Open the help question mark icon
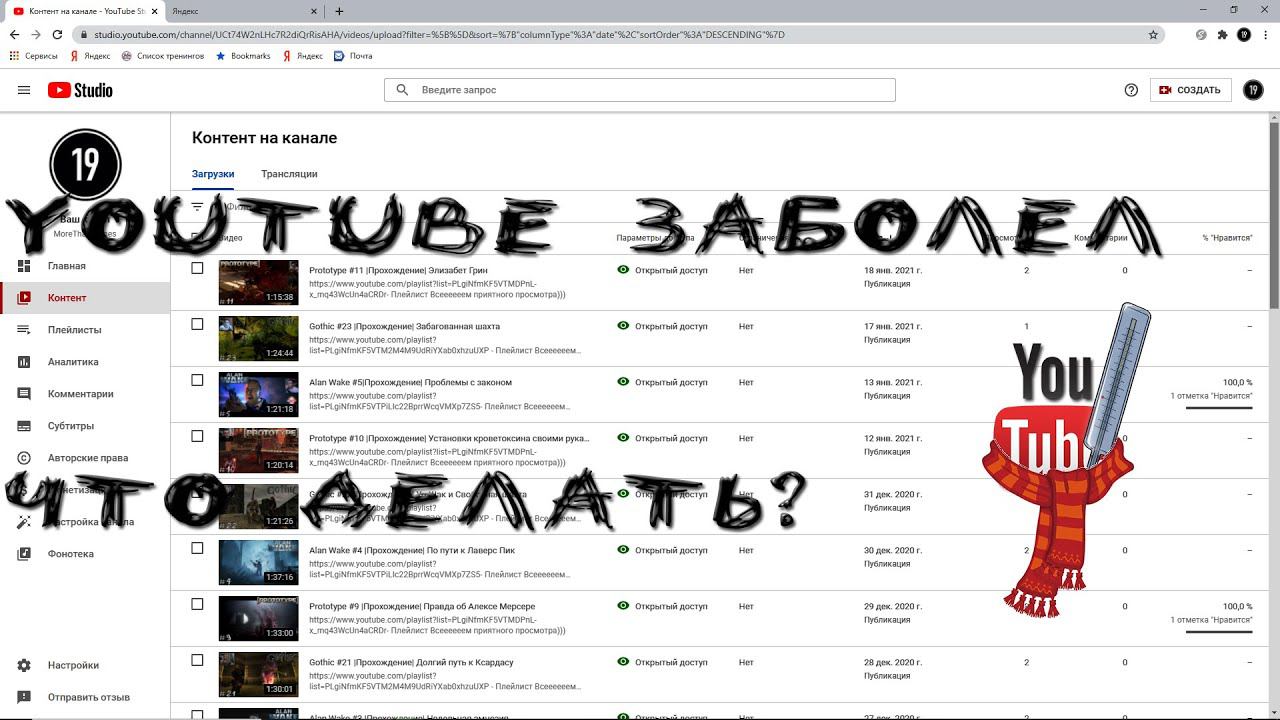Viewport: 1280px width, 720px height. pyautogui.click(x=1131, y=90)
